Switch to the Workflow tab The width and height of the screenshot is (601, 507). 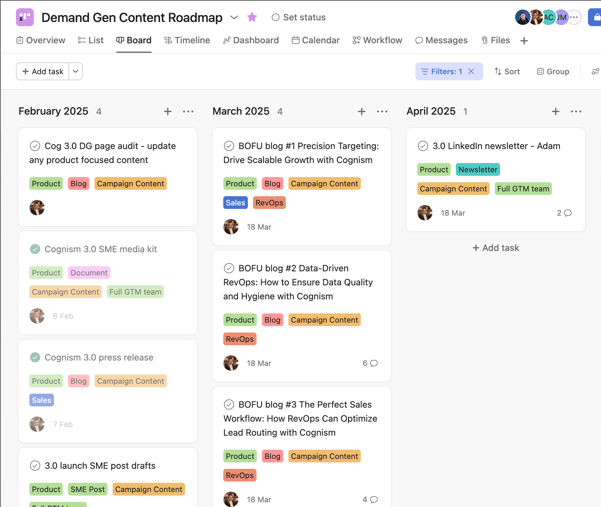[x=378, y=40]
